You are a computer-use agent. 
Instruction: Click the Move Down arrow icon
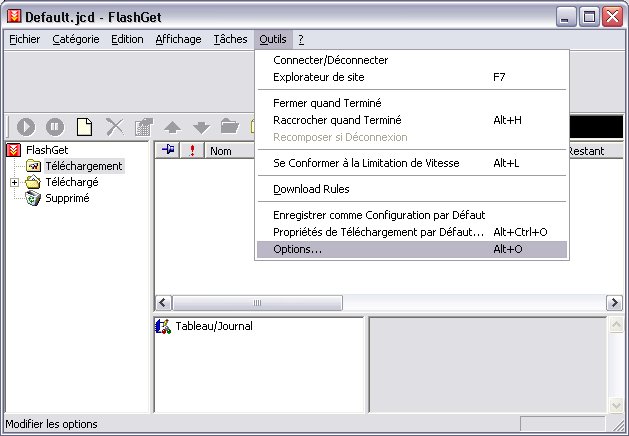pos(201,128)
